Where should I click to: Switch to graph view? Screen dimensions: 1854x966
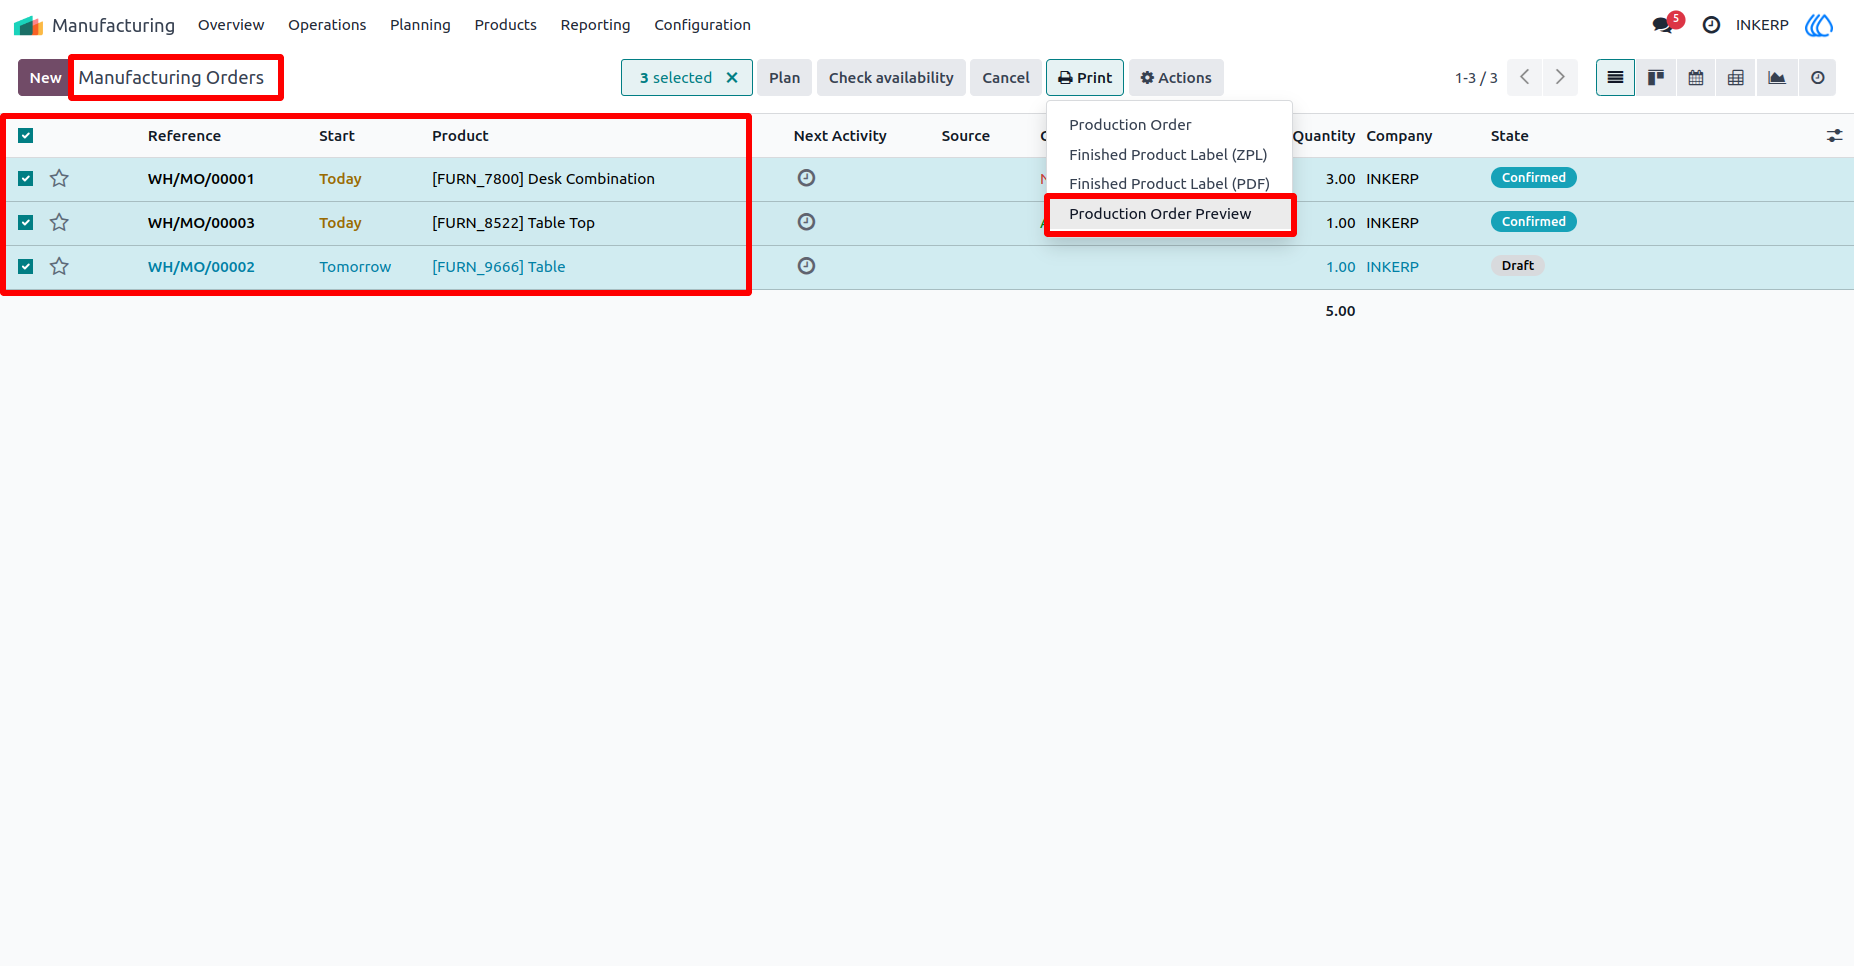point(1777,78)
